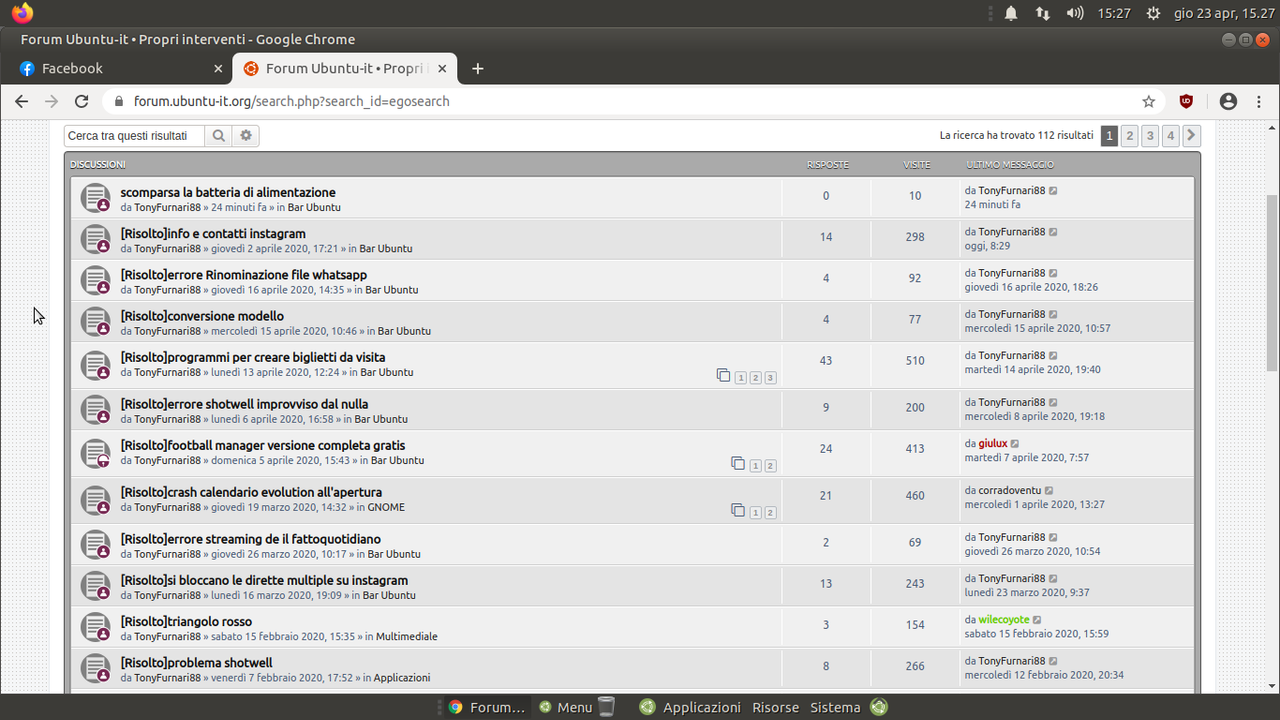Open volume indicator in top panel

click(x=1075, y=13)
